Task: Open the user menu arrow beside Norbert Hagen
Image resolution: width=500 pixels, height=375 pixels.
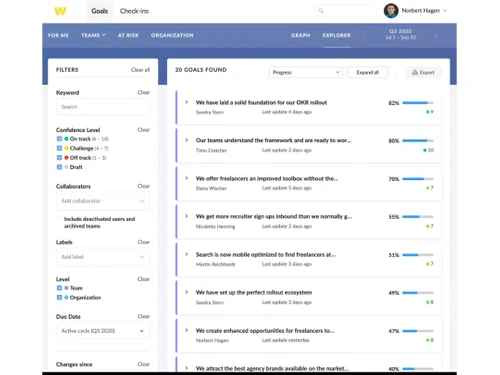Action: tap(444, 11)
